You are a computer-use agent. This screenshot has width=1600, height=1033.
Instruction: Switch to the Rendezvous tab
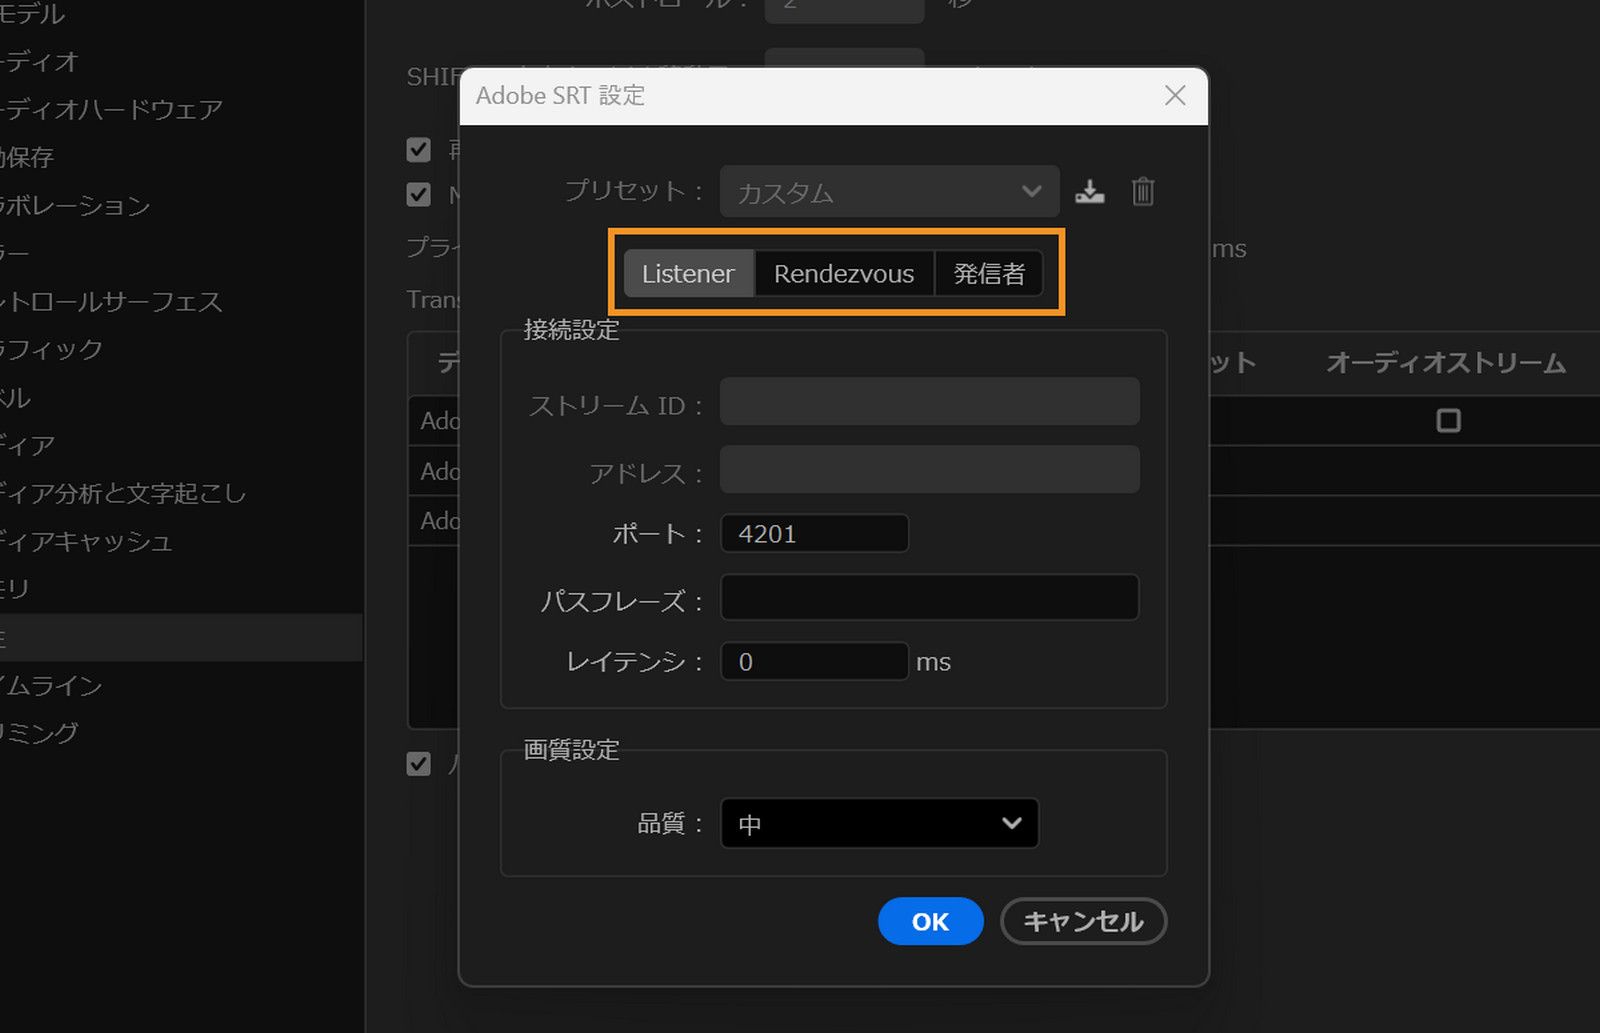point(843,273)
